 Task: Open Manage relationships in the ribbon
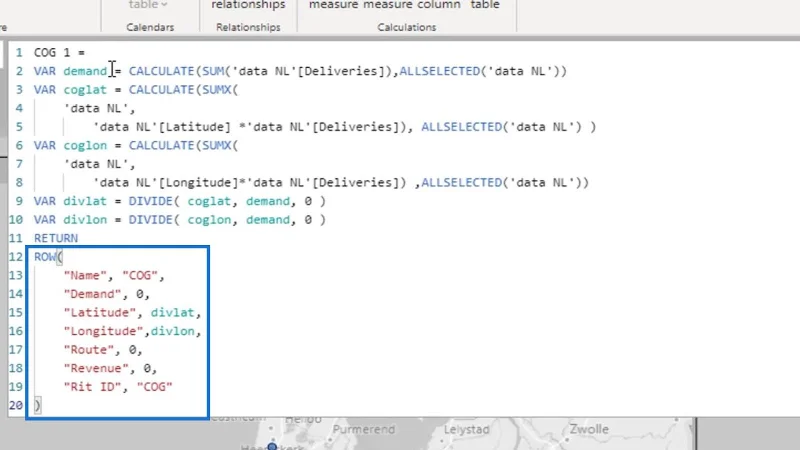248,5
